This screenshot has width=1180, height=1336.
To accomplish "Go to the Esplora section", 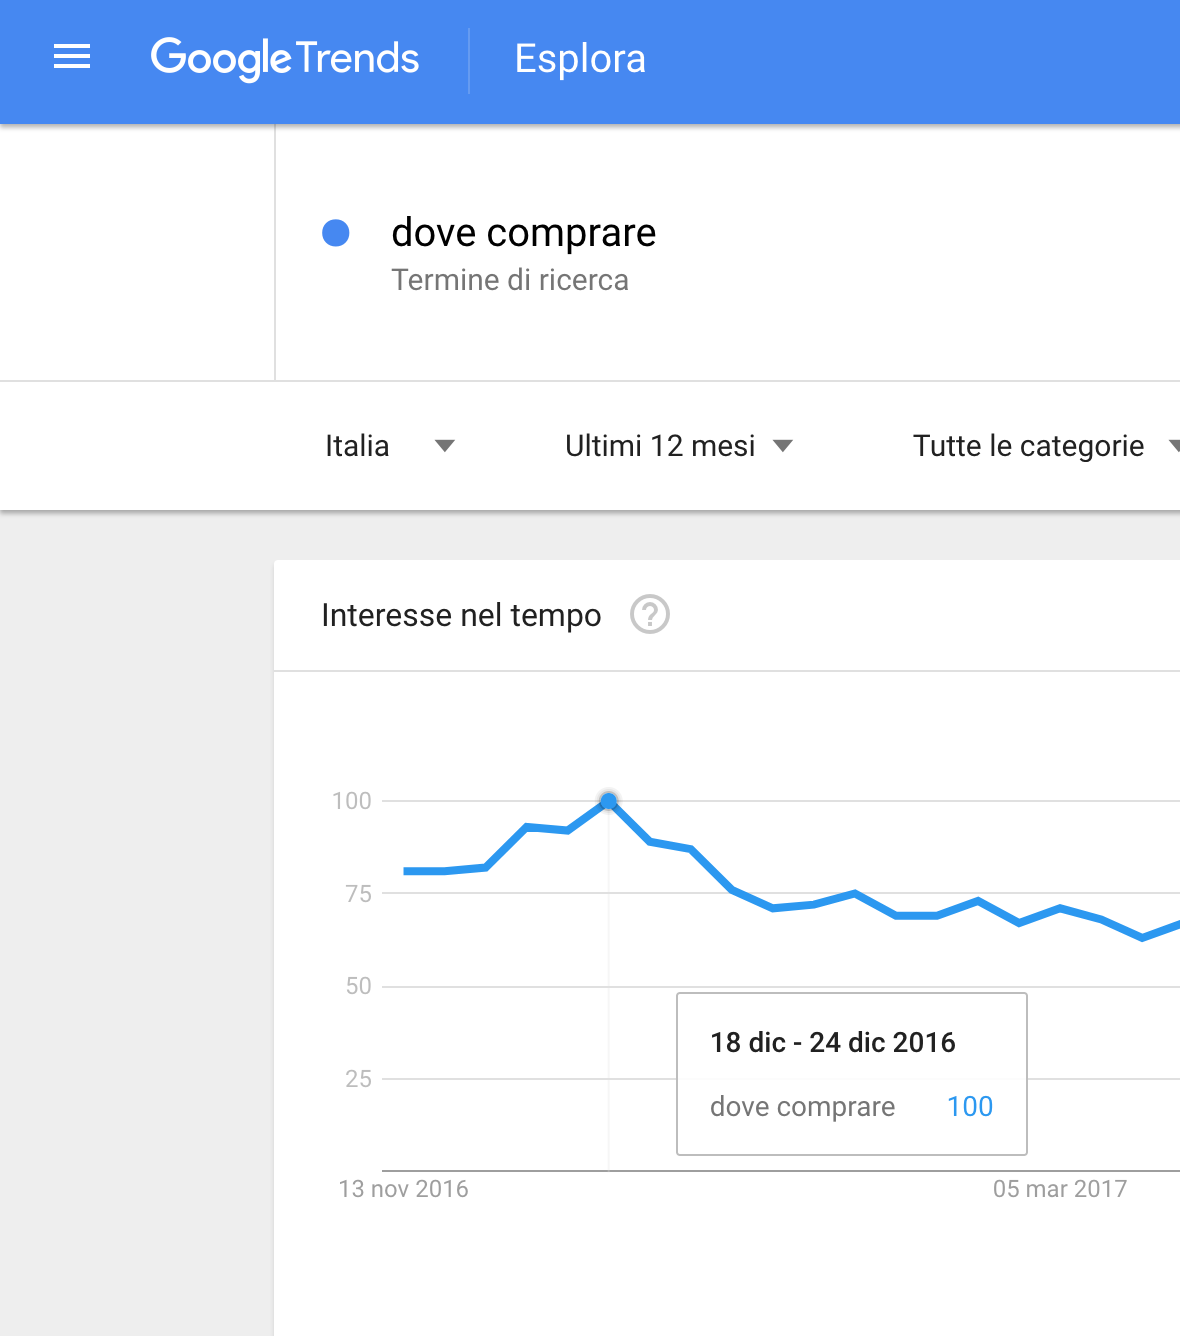I will point(580,59).
